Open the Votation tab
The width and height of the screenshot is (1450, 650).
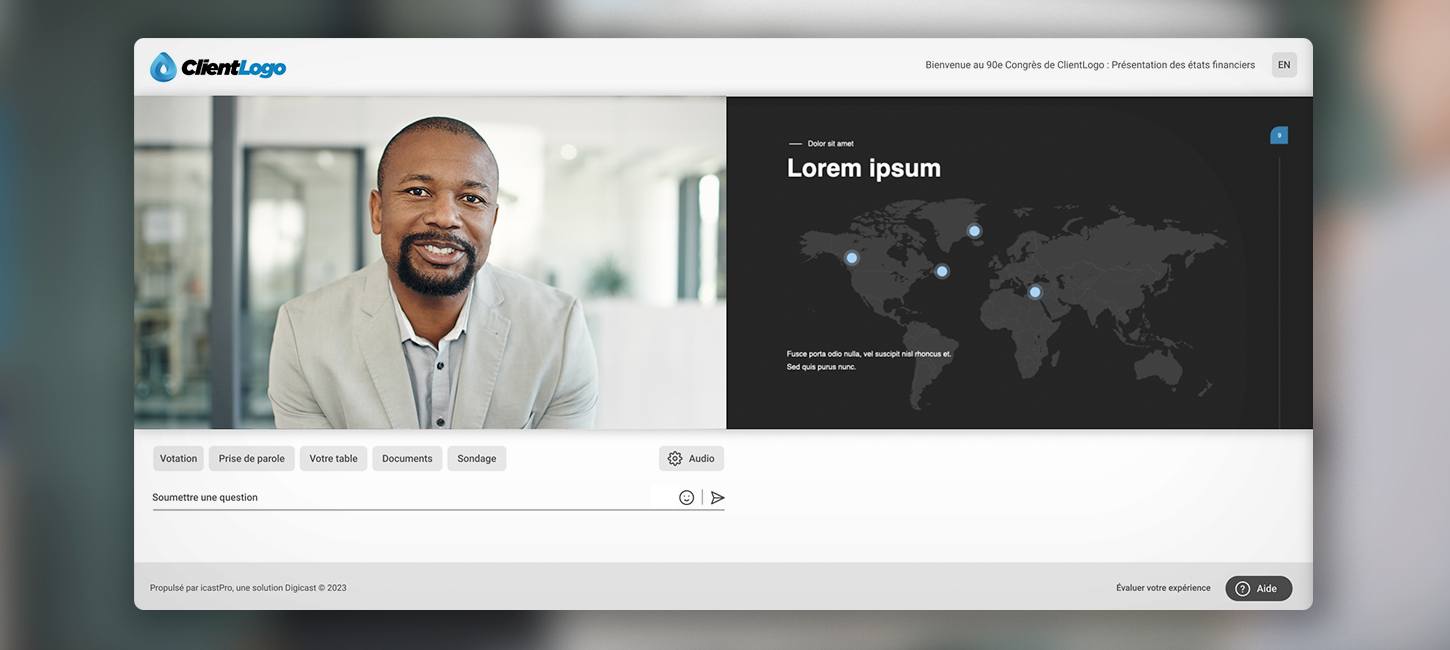pyautogui.click(x=178, y=458)
